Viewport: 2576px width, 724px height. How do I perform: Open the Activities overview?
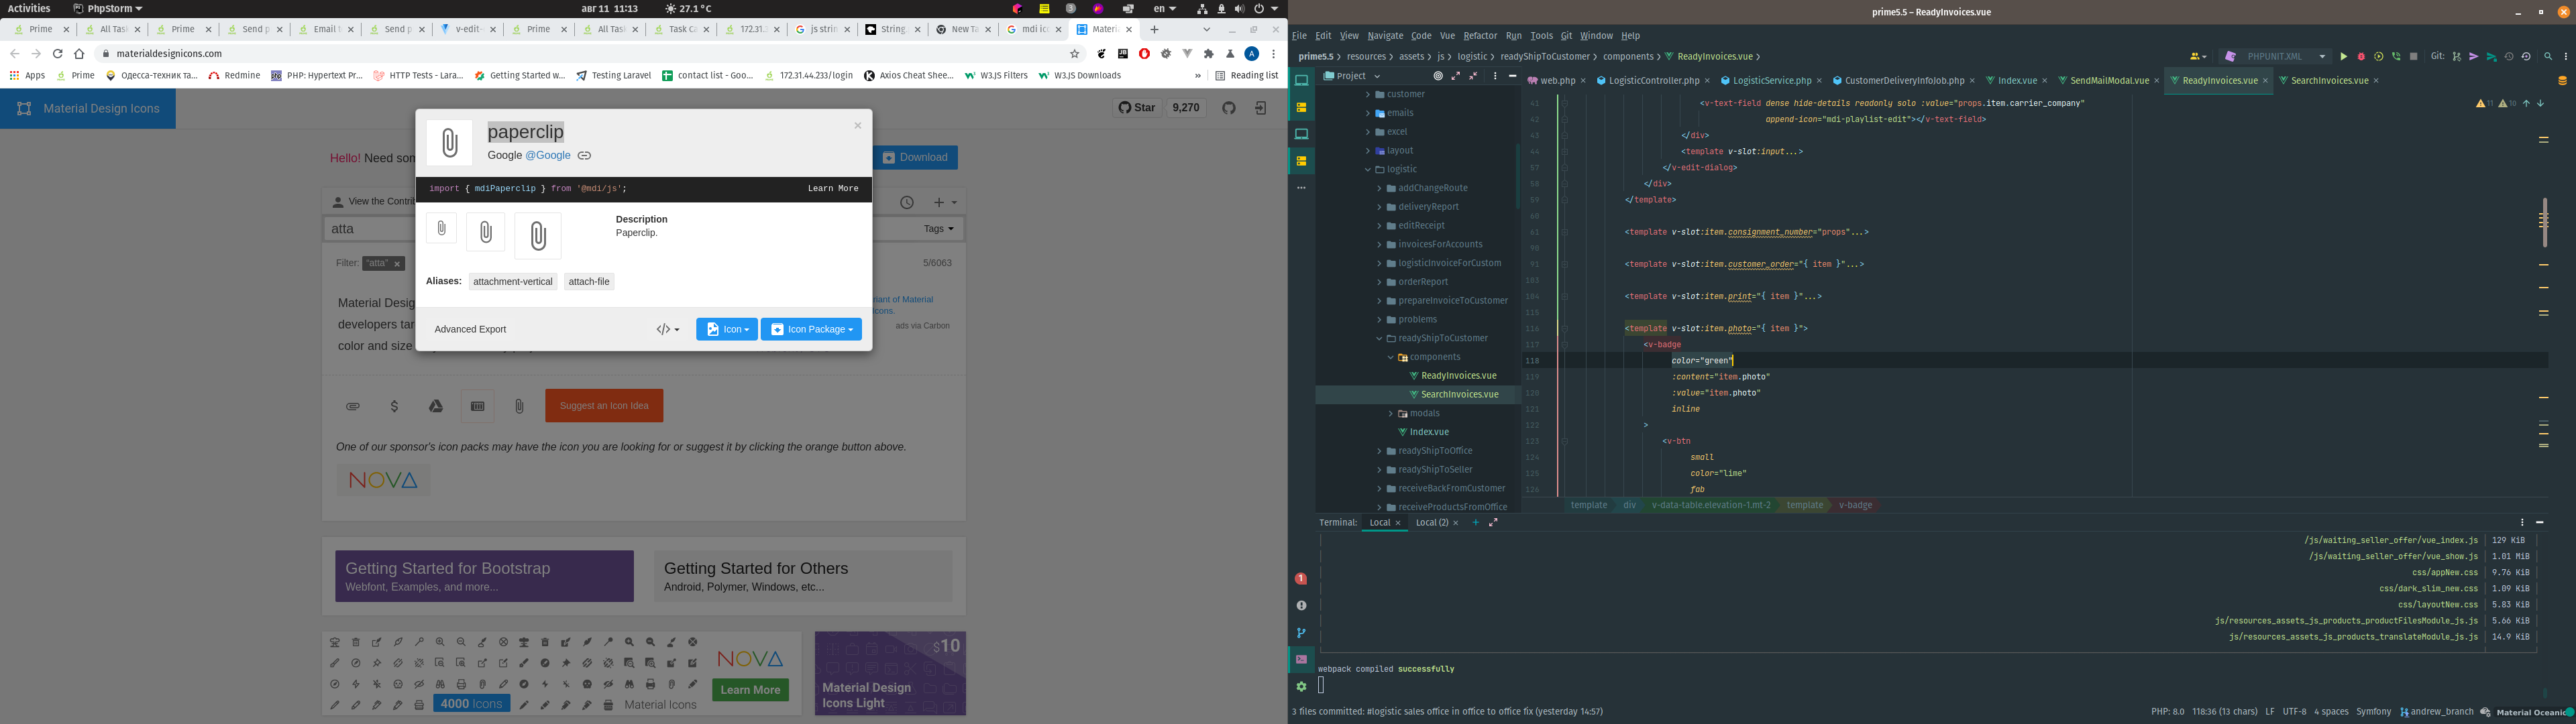point(29,8)
